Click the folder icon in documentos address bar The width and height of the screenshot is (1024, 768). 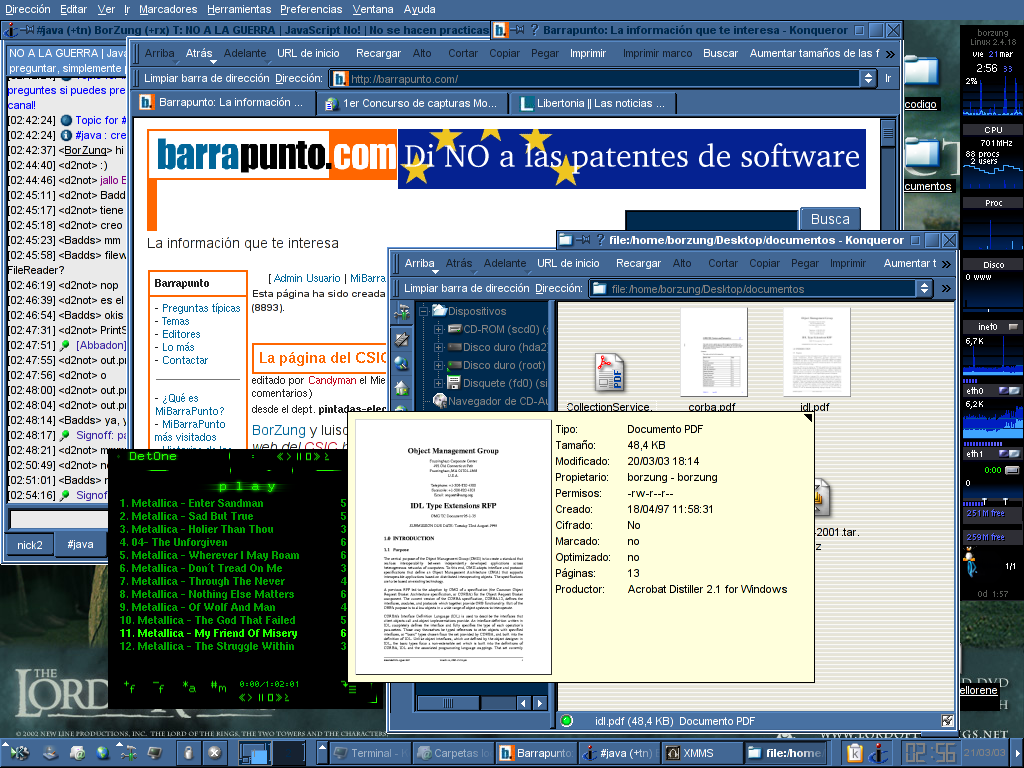click(599, 289)
